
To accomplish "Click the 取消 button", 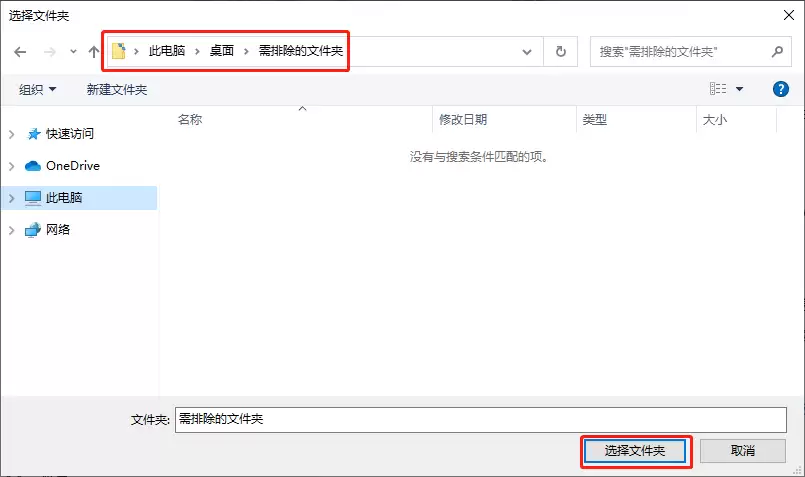I will tap(743, 451).
